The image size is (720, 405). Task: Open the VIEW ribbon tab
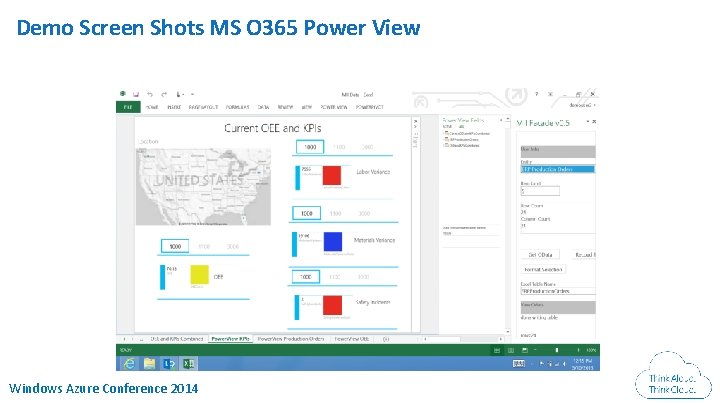pos(307,107)
